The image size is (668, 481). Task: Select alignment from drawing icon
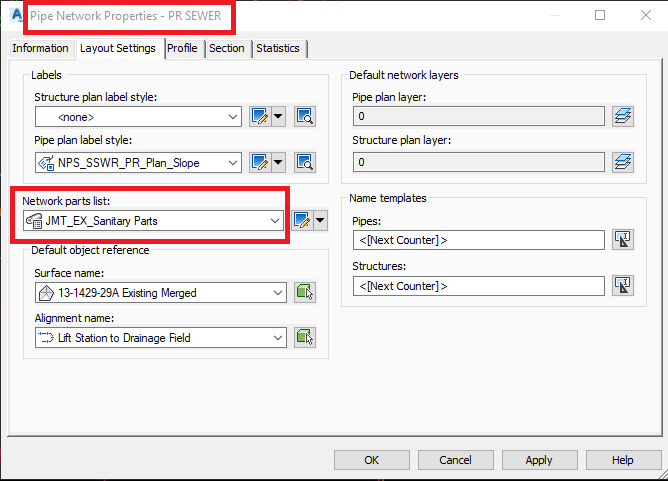pos(305,337)
